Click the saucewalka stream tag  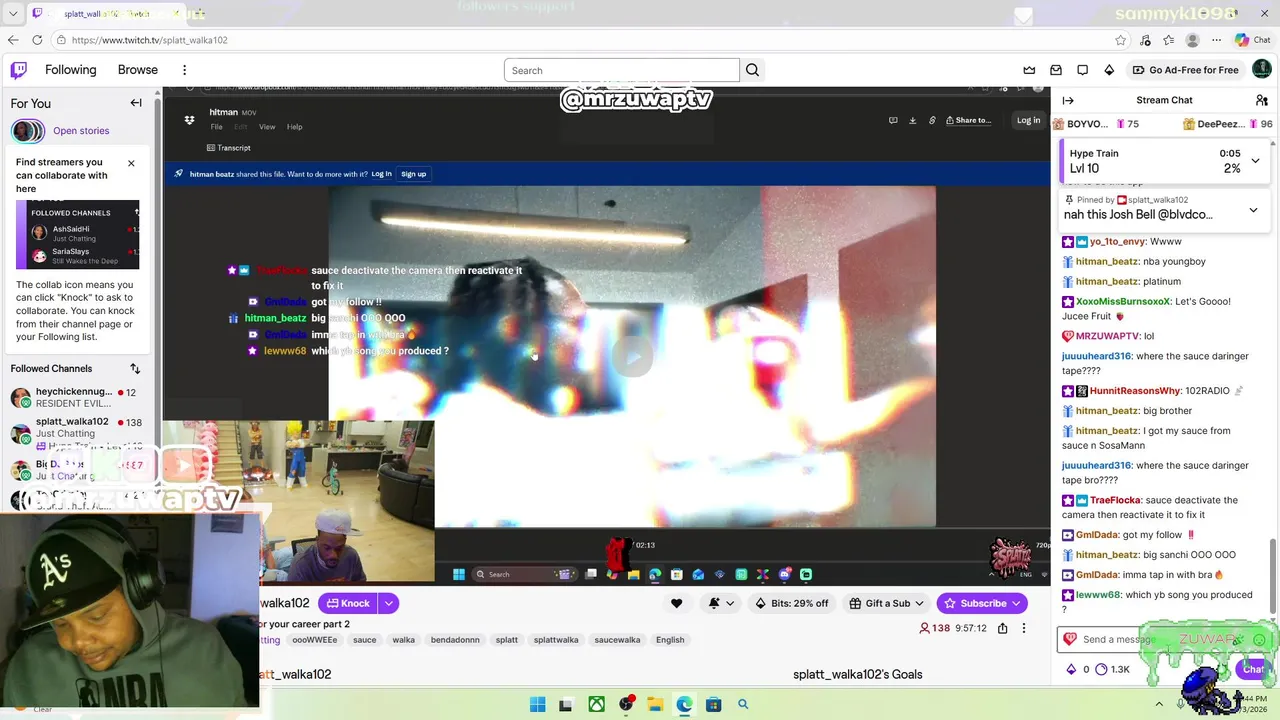coord(617,640)
